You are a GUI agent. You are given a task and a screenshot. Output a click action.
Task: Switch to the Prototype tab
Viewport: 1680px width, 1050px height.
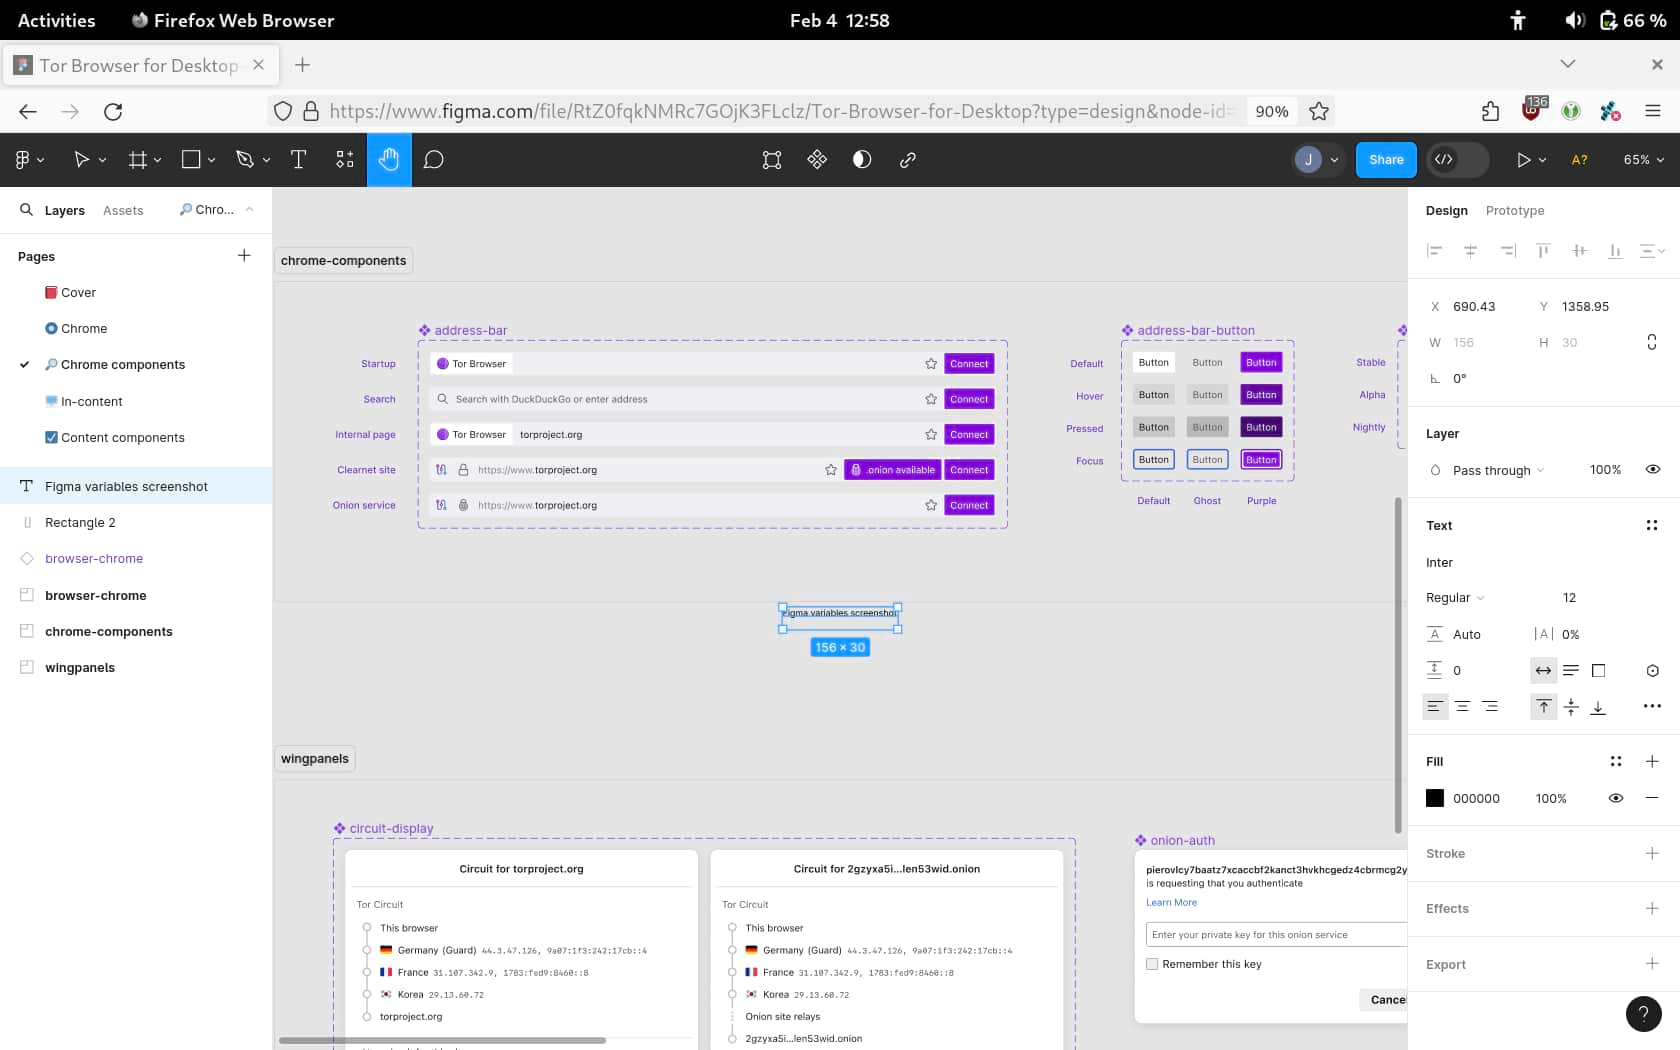pyautogui.click(x=1515, y=211)
